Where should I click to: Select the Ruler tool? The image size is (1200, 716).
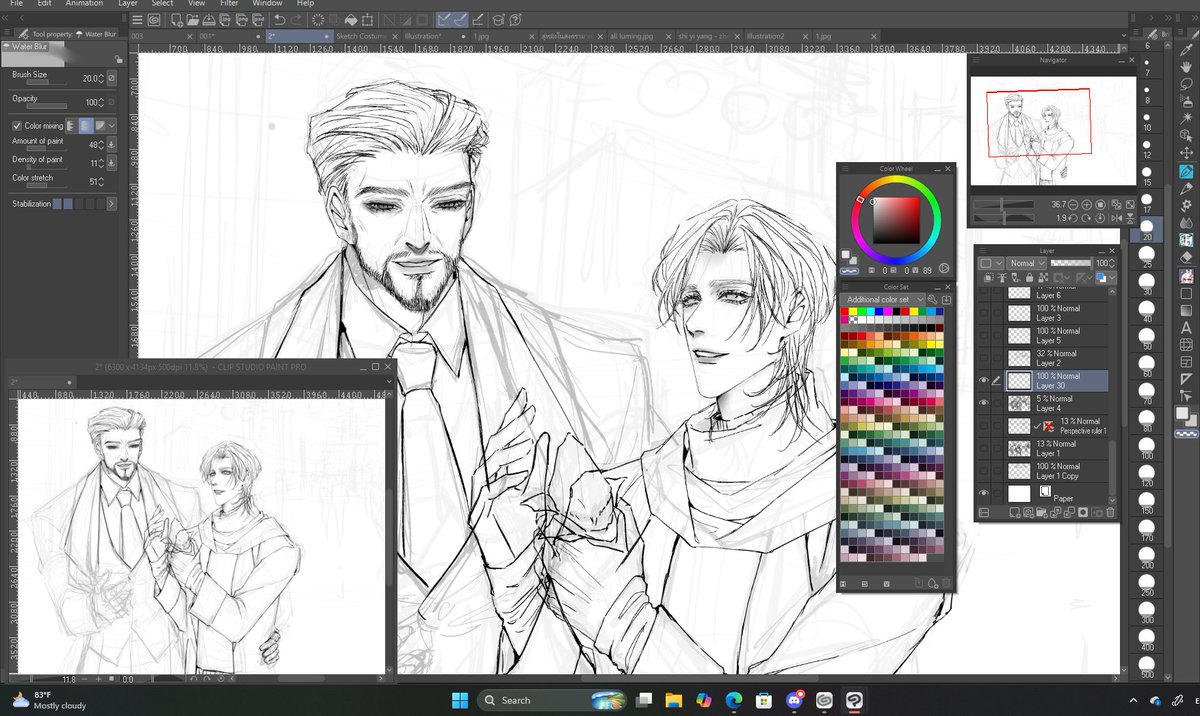1186,379
